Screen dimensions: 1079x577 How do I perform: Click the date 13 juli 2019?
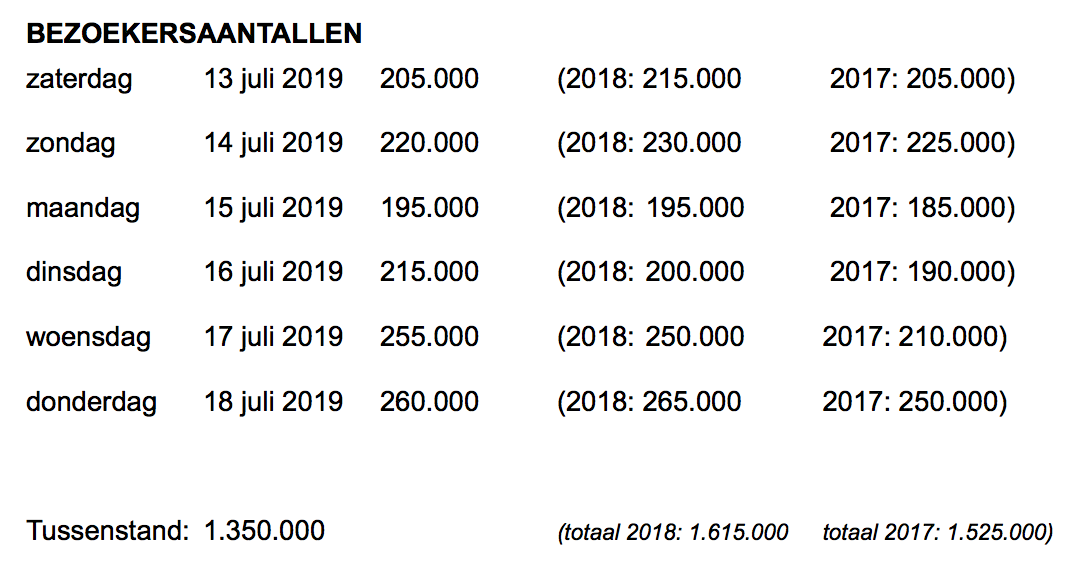(273, 78)
